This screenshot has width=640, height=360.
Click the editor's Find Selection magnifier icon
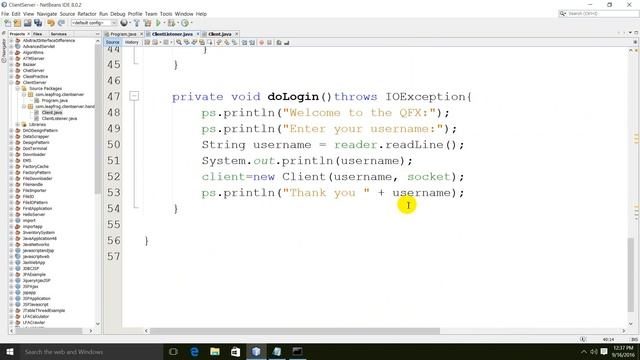pyautogui.click(x=179, y=42)
